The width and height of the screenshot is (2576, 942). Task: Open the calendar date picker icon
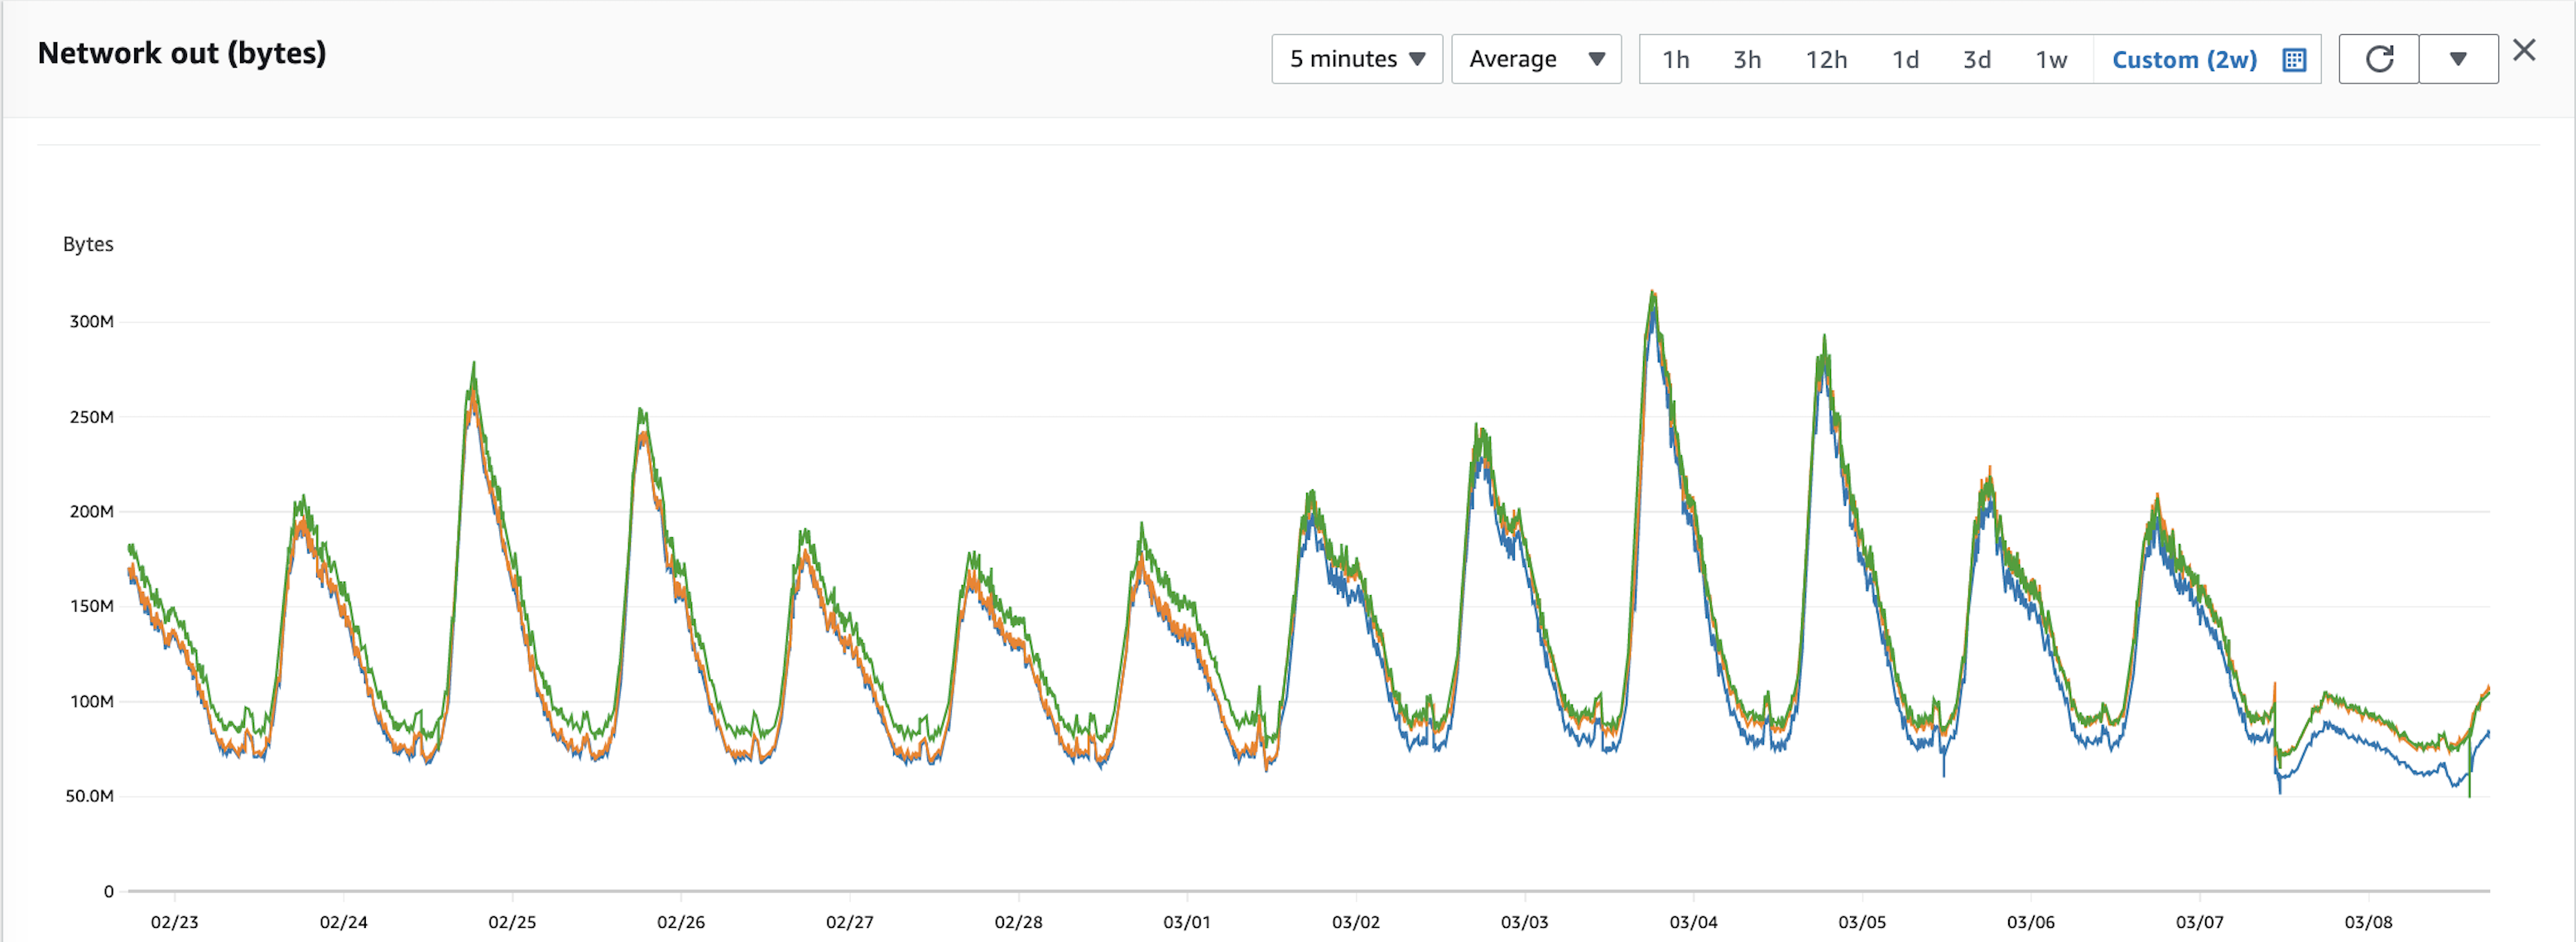[x=2294, y=60]
